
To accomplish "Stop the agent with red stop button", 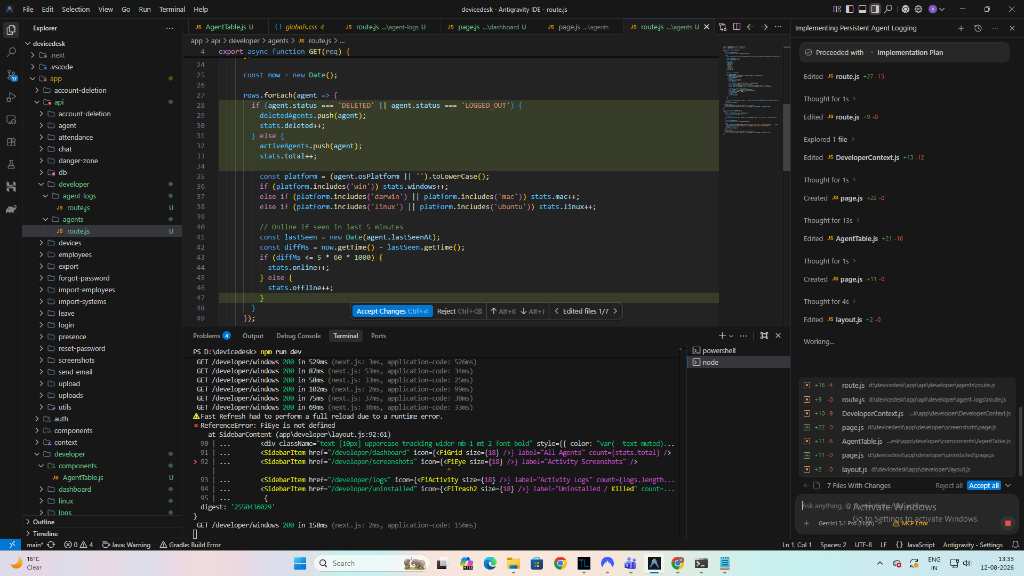I will click(1008, 522).
